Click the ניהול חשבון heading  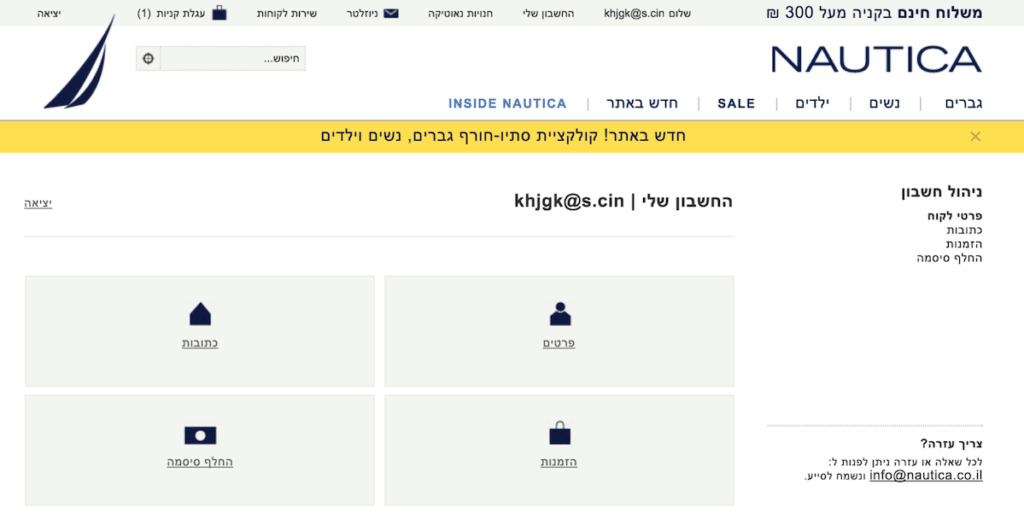tap(942, 192)
